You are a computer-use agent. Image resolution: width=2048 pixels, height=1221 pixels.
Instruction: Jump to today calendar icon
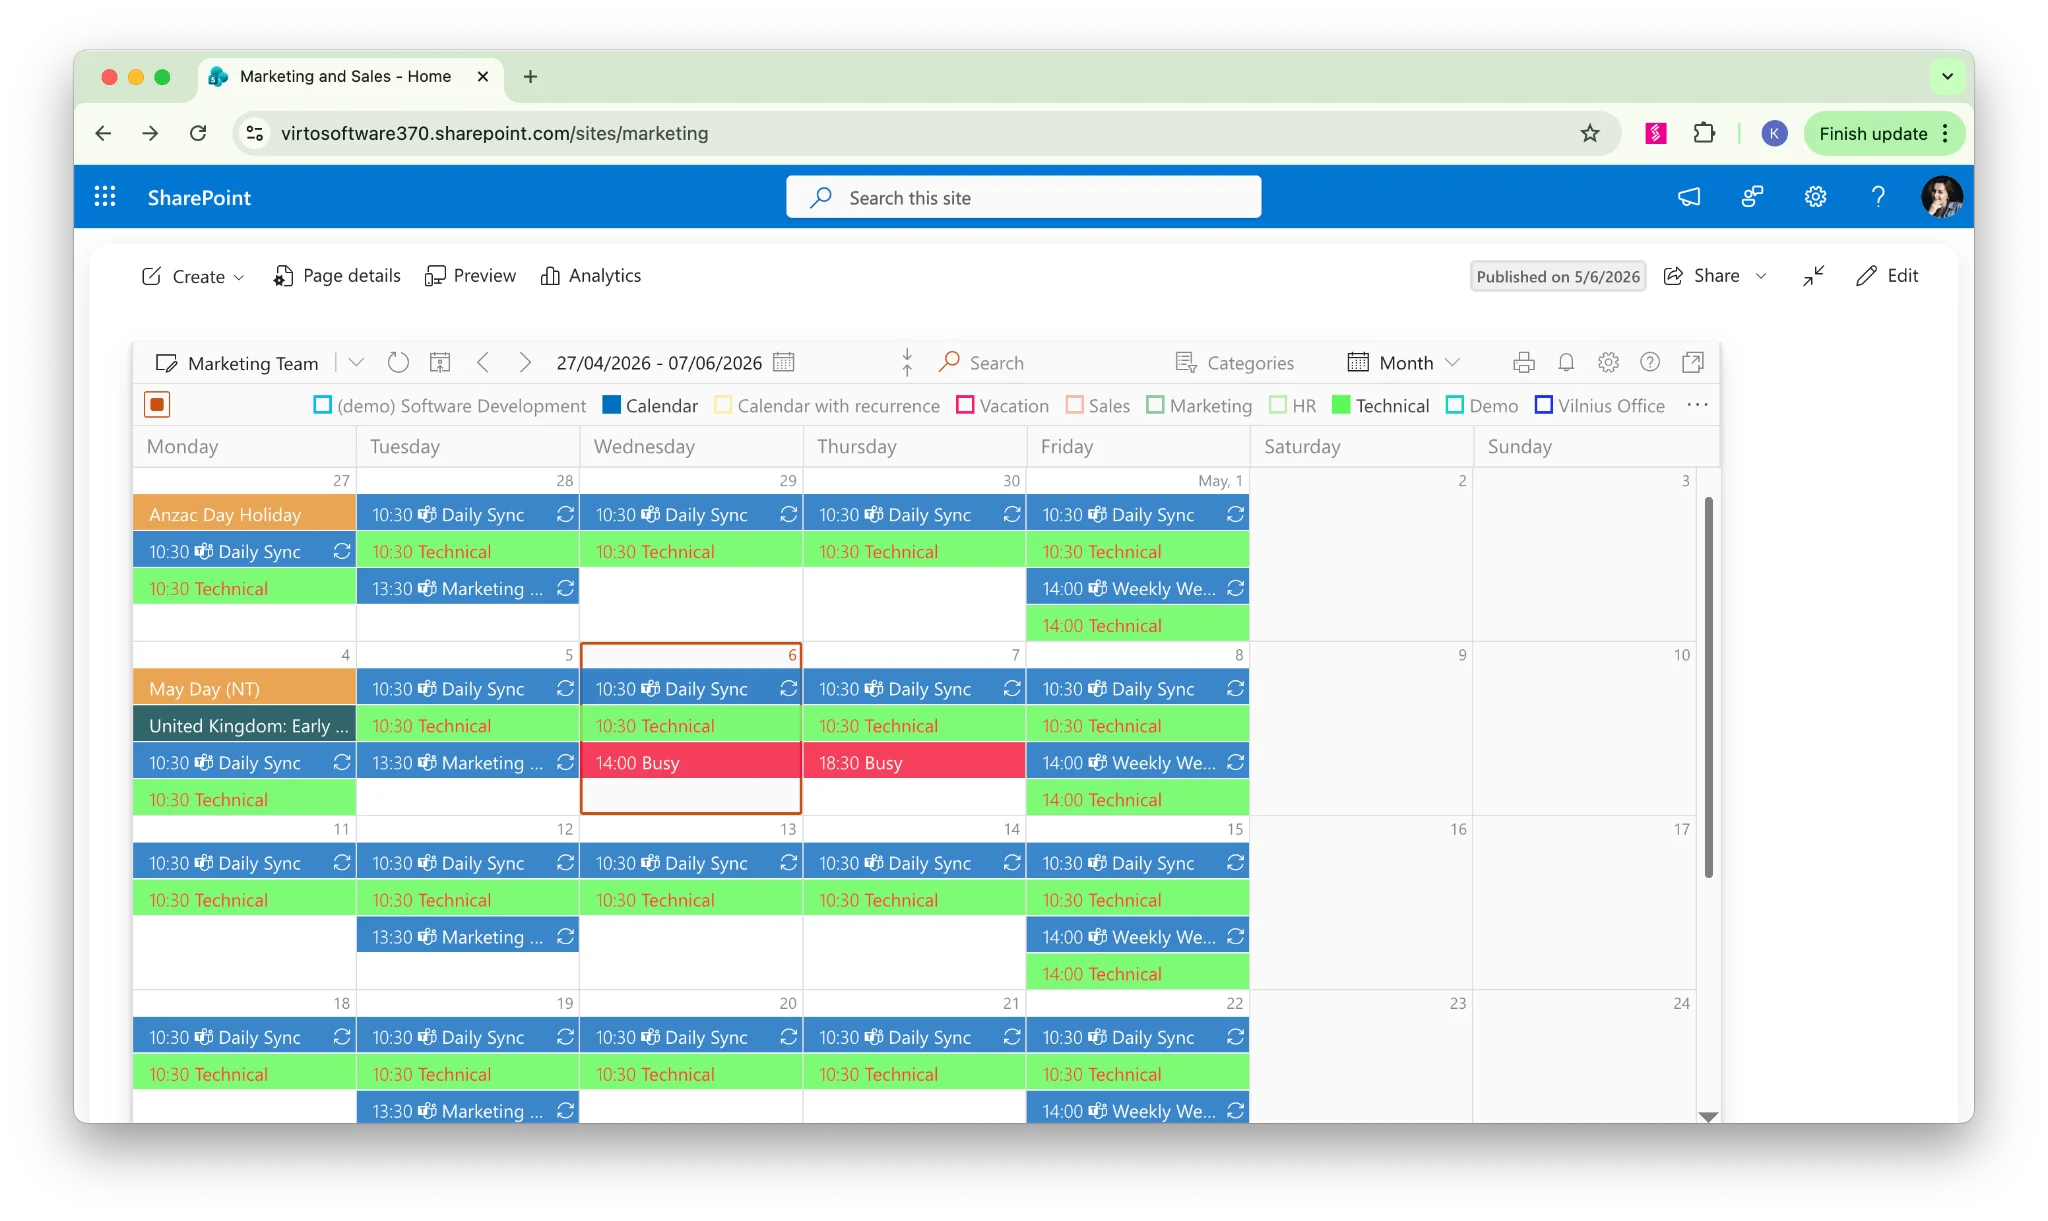[x=440, y=362]
